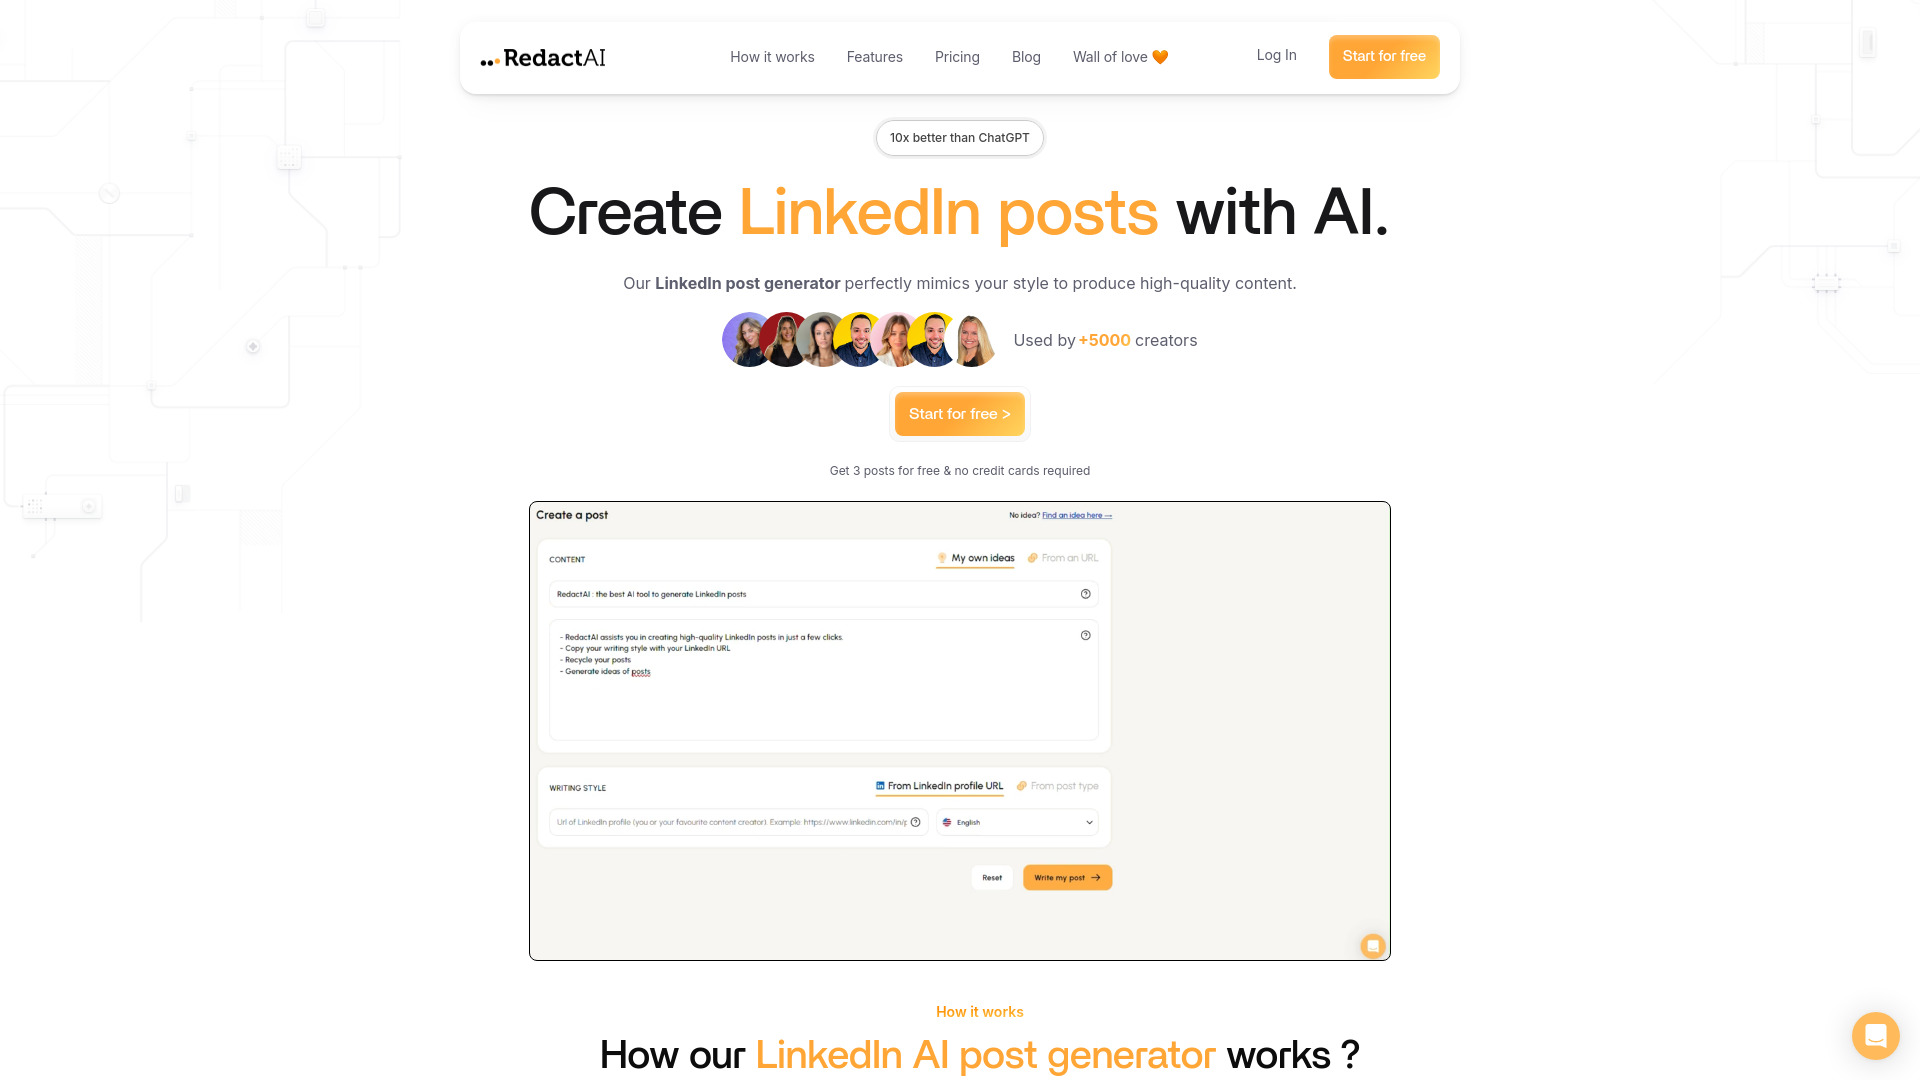Viewport: 1920px width, 1080px height.
Task: Click the Write my post arrow button
Action: pyautogui.click(x=1065, y=877)
